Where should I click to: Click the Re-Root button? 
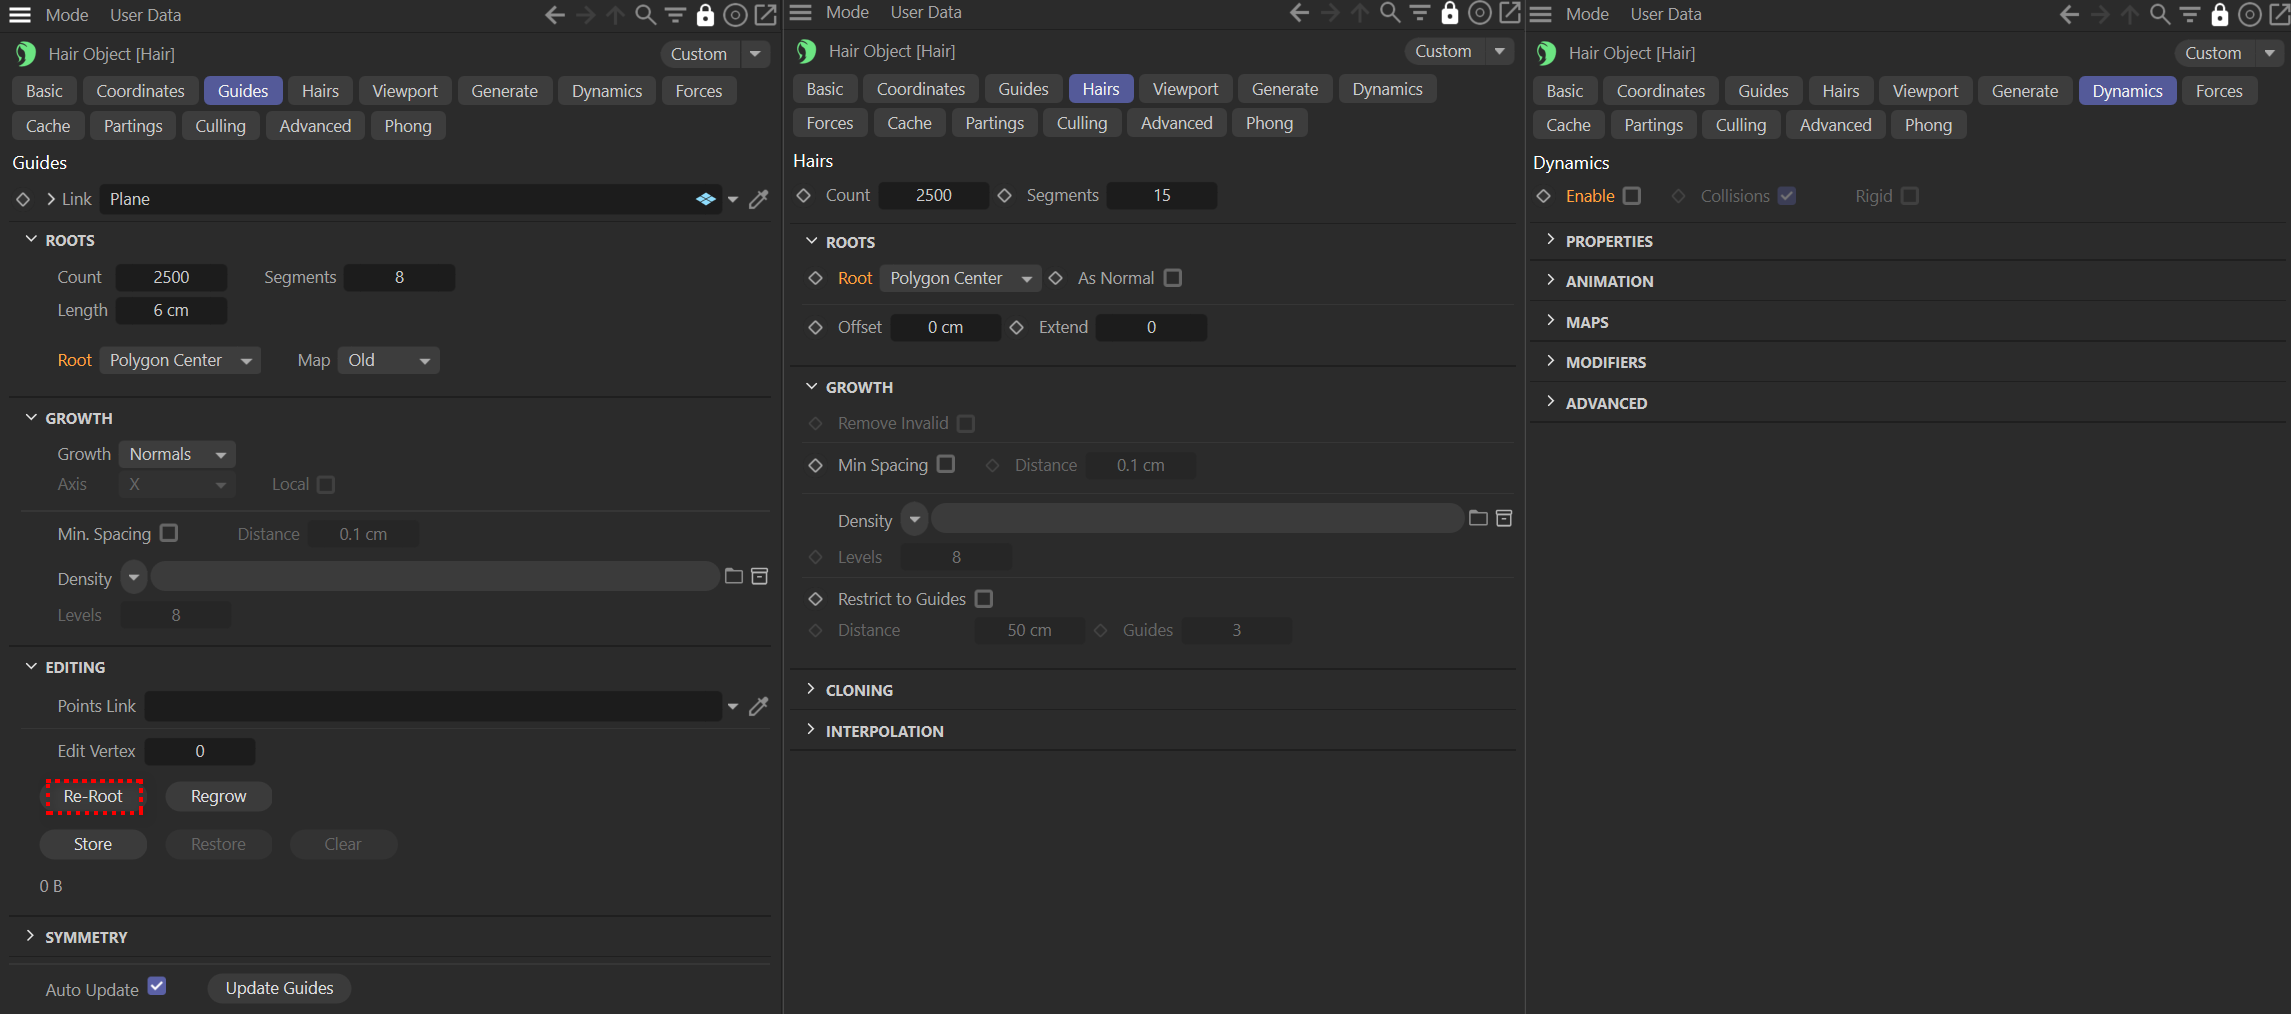[93, 796]
